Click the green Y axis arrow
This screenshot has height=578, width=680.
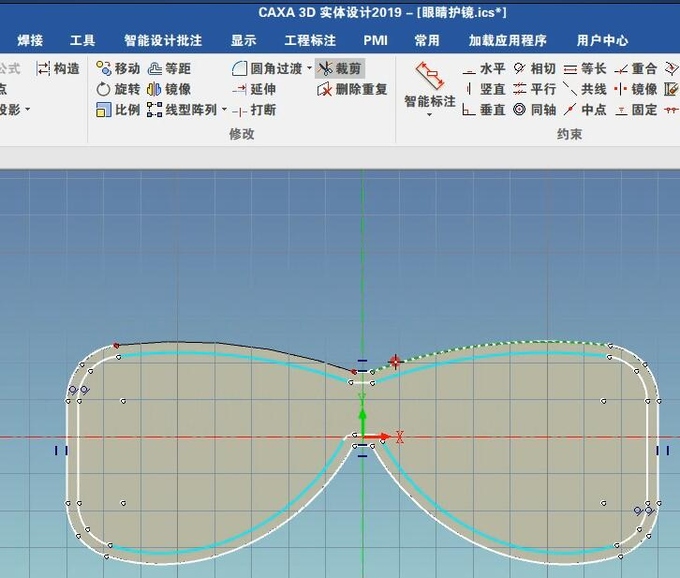click(363, 420)
